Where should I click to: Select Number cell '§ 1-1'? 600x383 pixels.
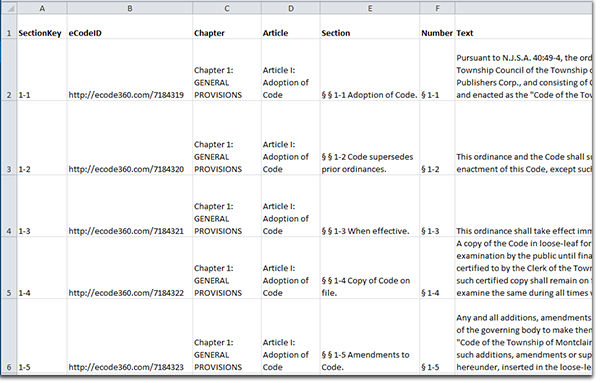[x=437, y=70]
